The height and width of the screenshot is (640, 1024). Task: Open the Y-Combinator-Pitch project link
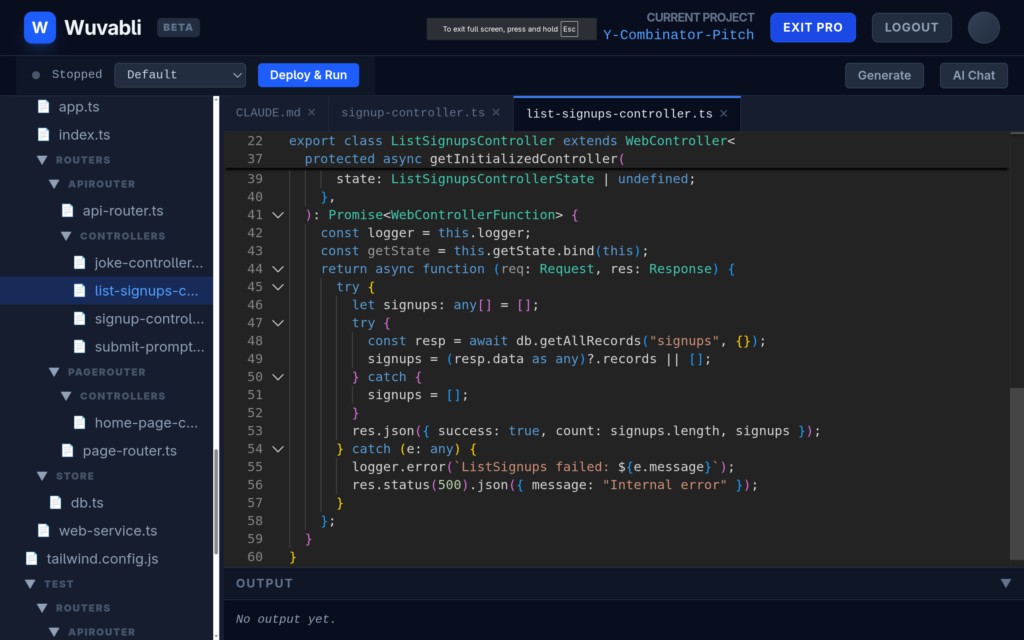(678, 35)
